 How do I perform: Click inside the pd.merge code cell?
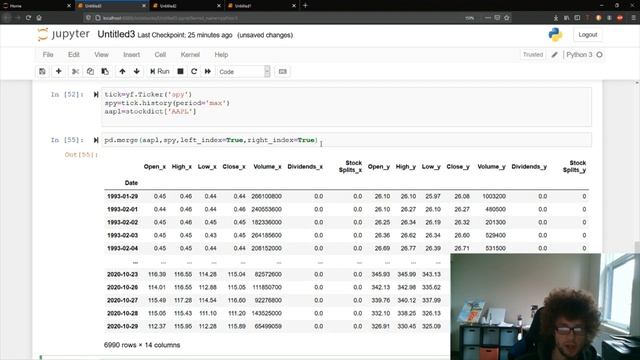pyautogui.click(x=346, y=140)
